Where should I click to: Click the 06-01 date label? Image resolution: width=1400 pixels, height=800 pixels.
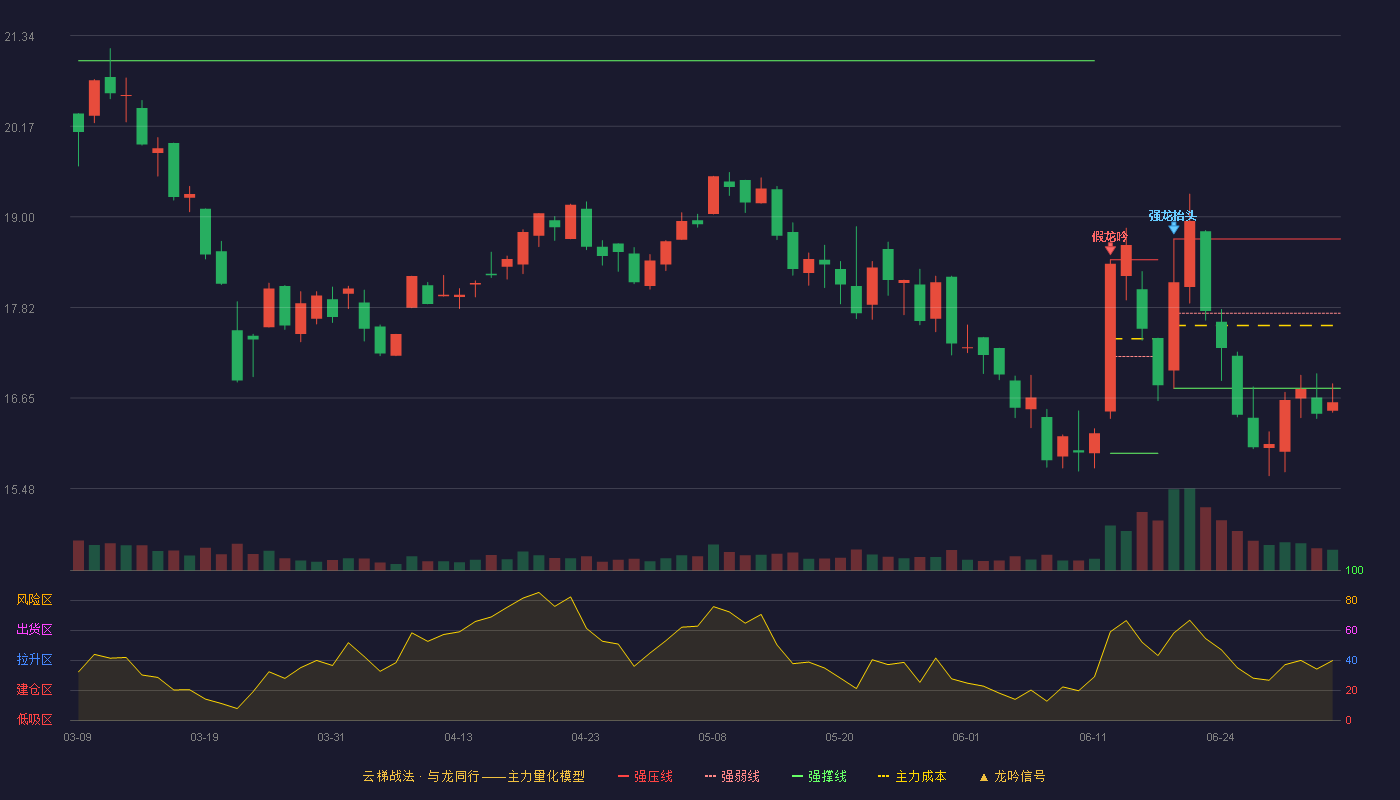click(966, 737)
